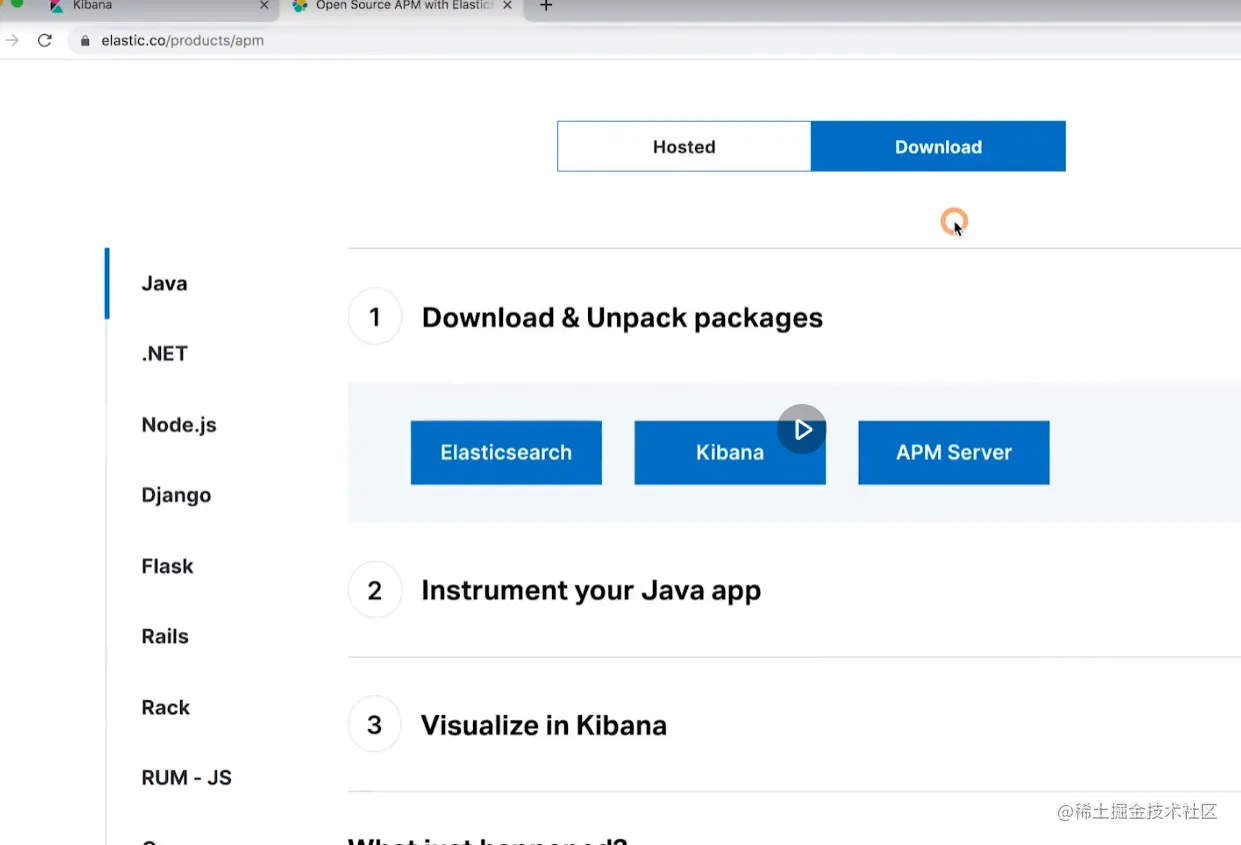Click the Kibana tab favicon
Image resolution: width=1241 pixels, height=845 pixels.
[57, 6]
